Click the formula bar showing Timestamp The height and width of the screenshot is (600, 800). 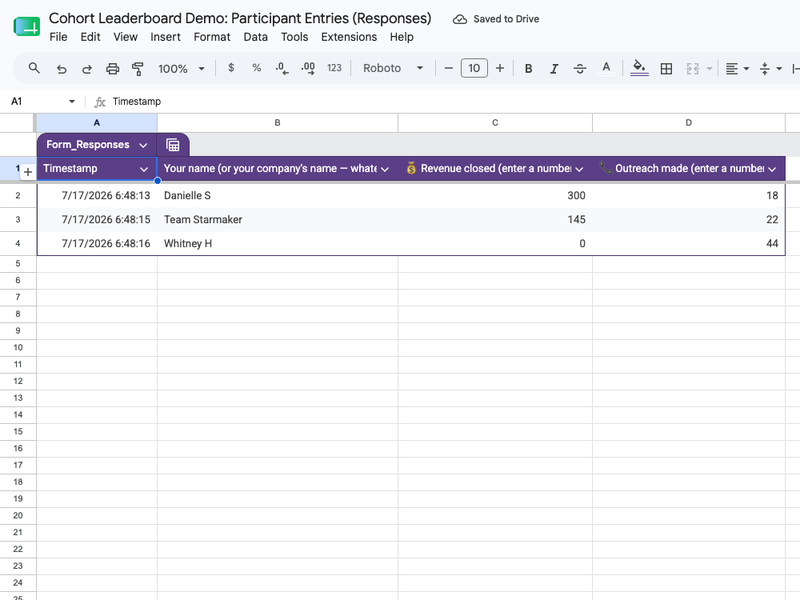[137, 102]
